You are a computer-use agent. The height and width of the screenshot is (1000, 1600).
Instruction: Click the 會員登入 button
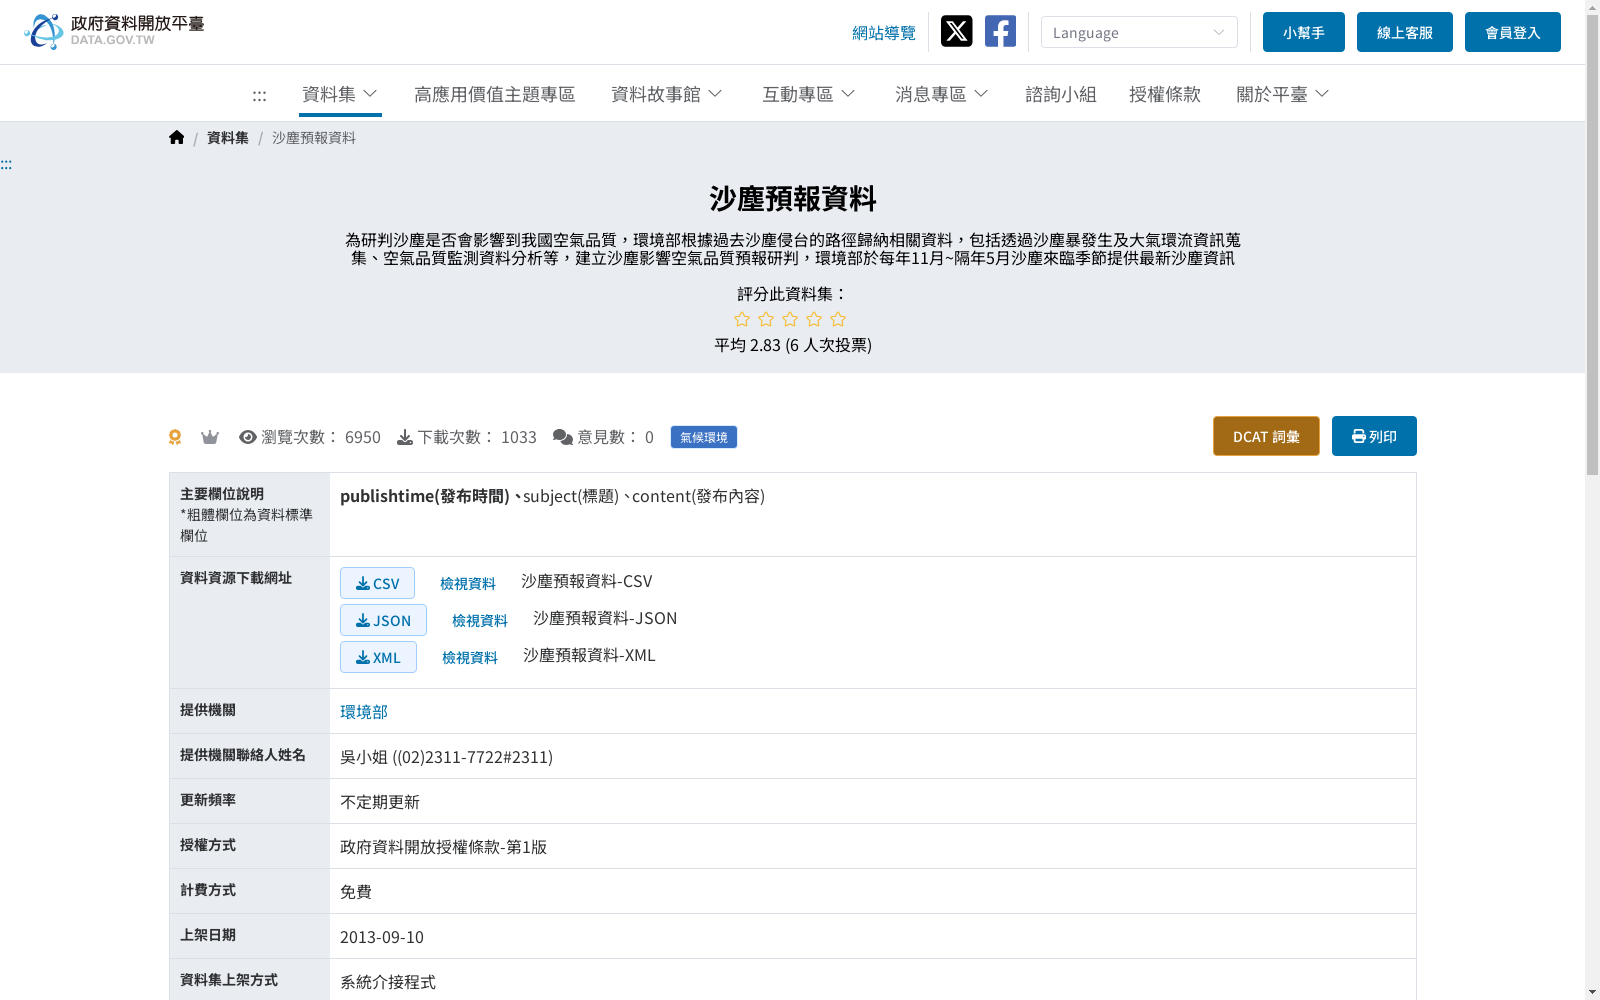1513,32
